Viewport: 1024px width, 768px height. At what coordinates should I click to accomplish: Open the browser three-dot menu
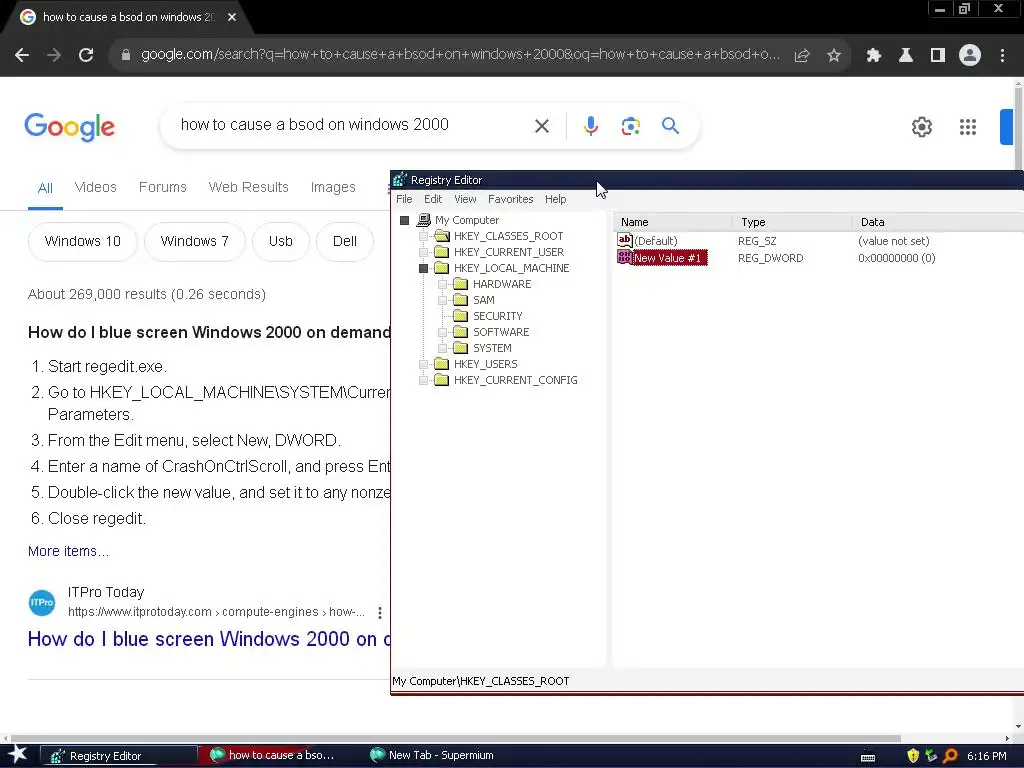pos(1002,56)
